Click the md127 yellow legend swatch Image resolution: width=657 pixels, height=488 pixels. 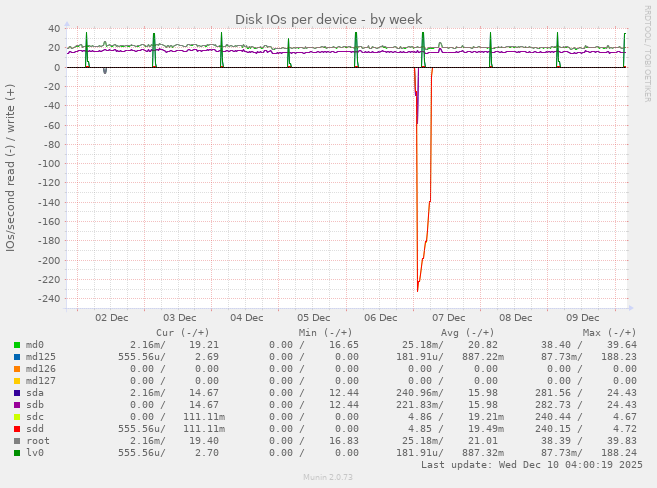click(x=17, y=381)
